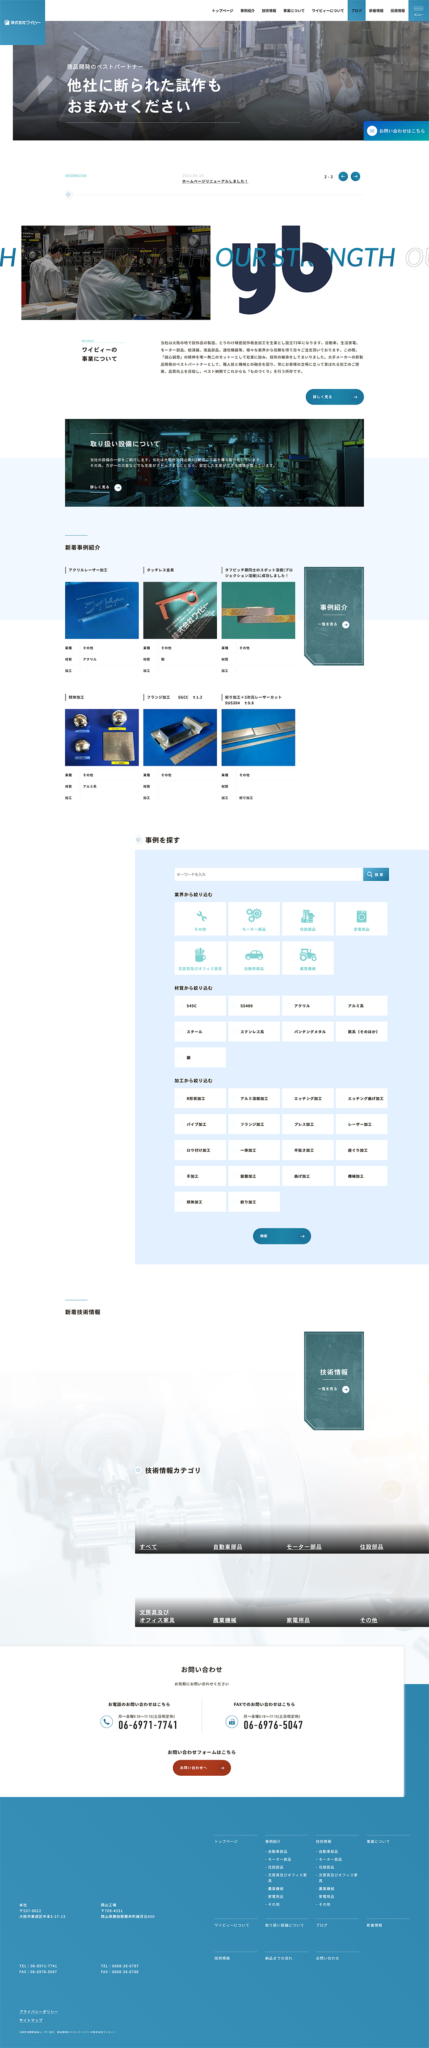Click the red お問い合わせへ button

tap(202, 1767)
